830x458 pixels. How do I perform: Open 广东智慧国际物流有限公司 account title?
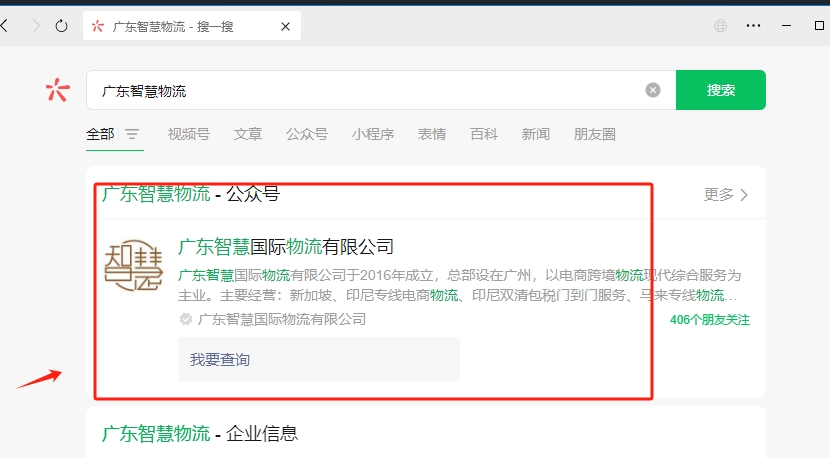286,247
